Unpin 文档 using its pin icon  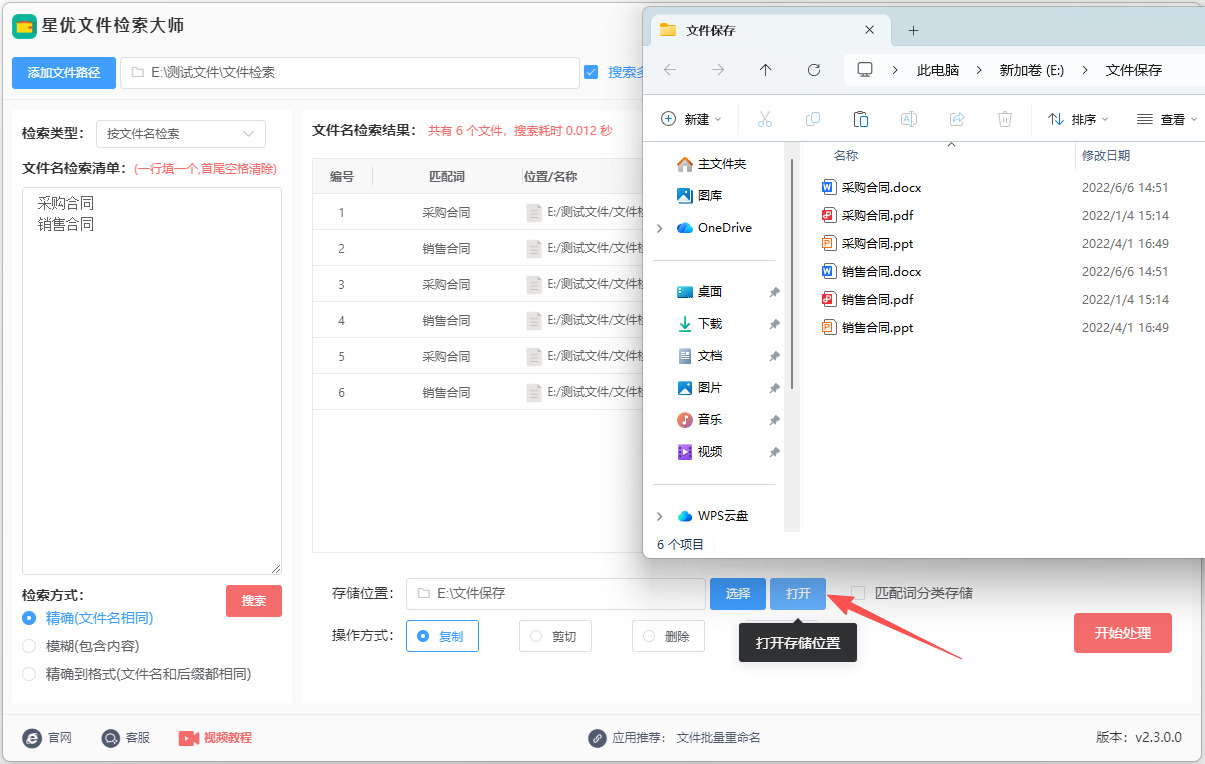pyautogui.click(x=774, y=356)
